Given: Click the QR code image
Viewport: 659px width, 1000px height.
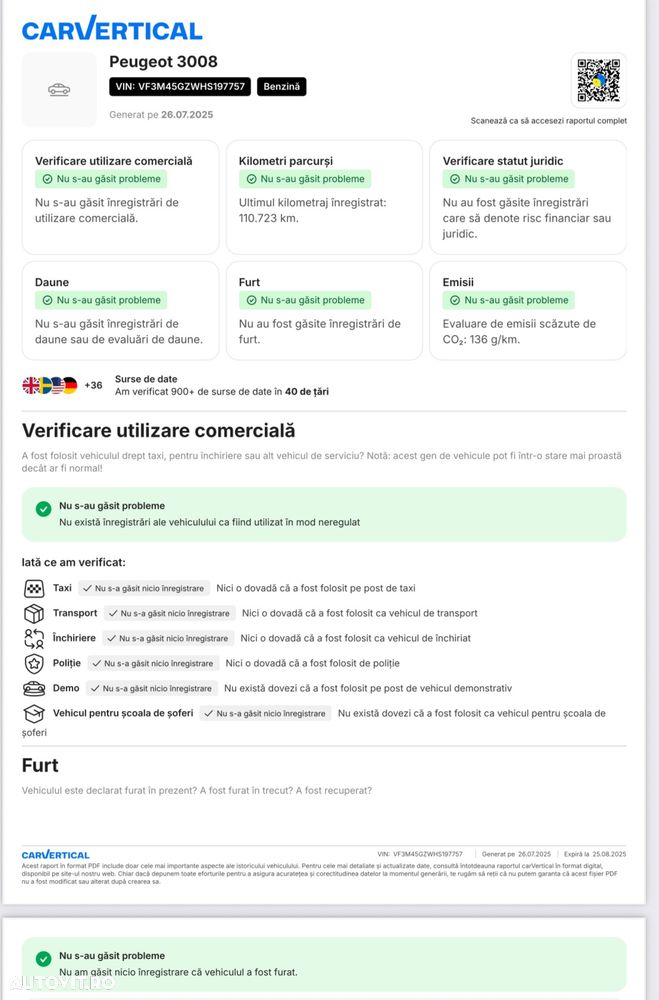Looking at the screenshot, I should (598, 81).
